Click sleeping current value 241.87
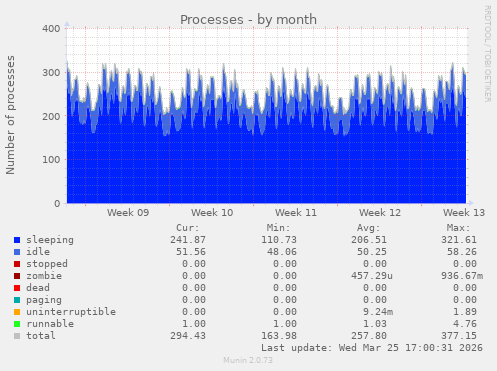Screen dimensions: 497x371 pyautogui.click(x=188, y=240)
